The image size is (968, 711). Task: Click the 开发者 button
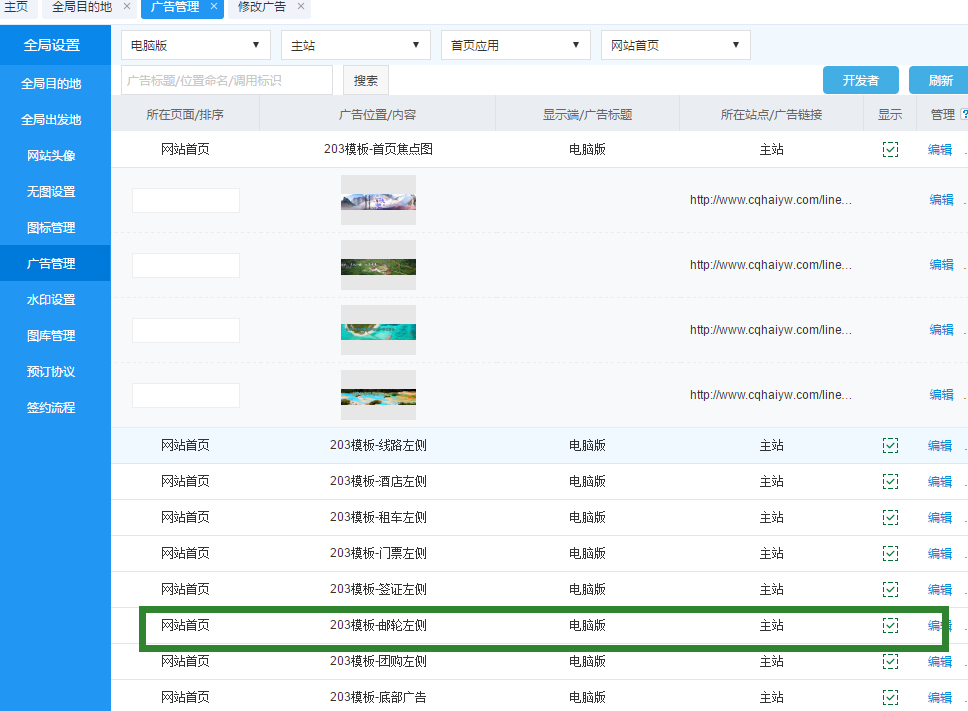tap(860, 80)
